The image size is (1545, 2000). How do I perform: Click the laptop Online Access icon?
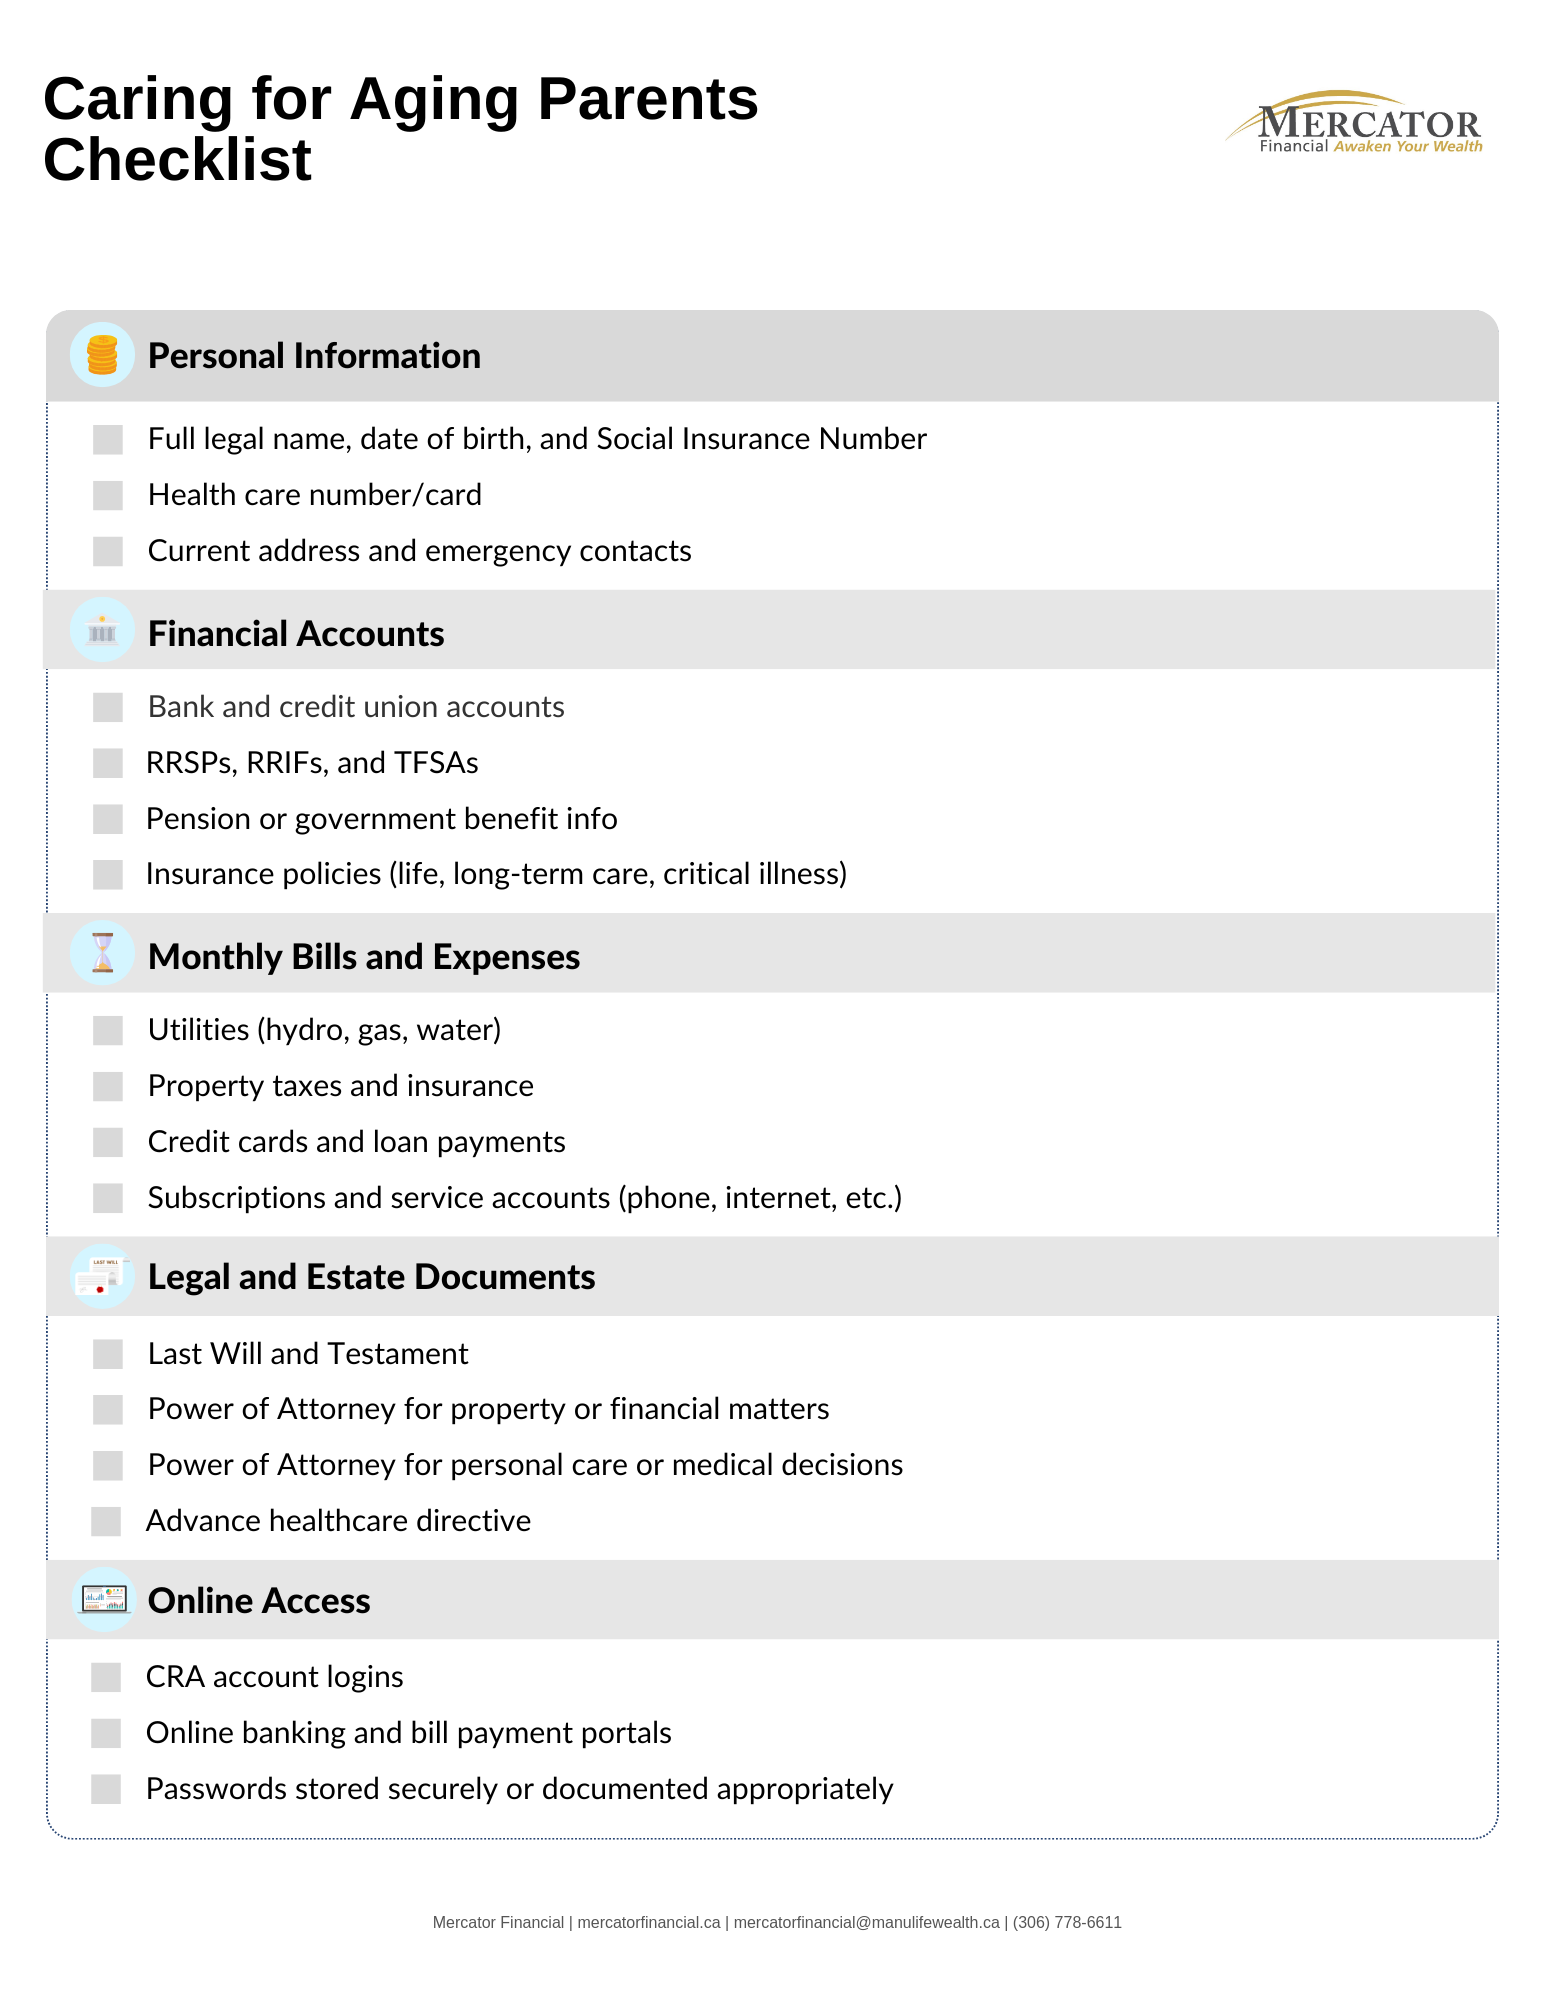tap(102, 1600)
